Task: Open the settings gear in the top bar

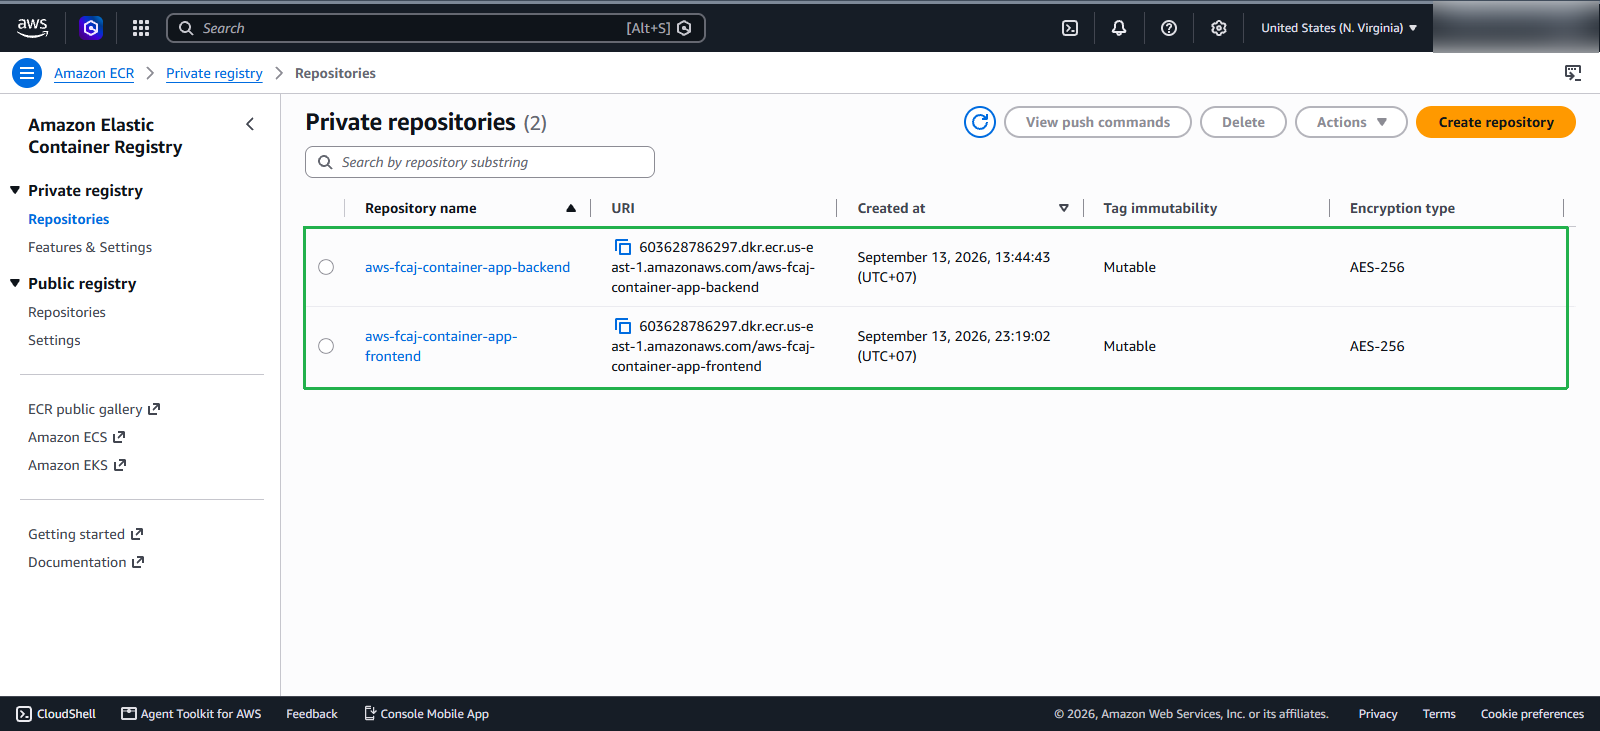Action: point(1219,28)
